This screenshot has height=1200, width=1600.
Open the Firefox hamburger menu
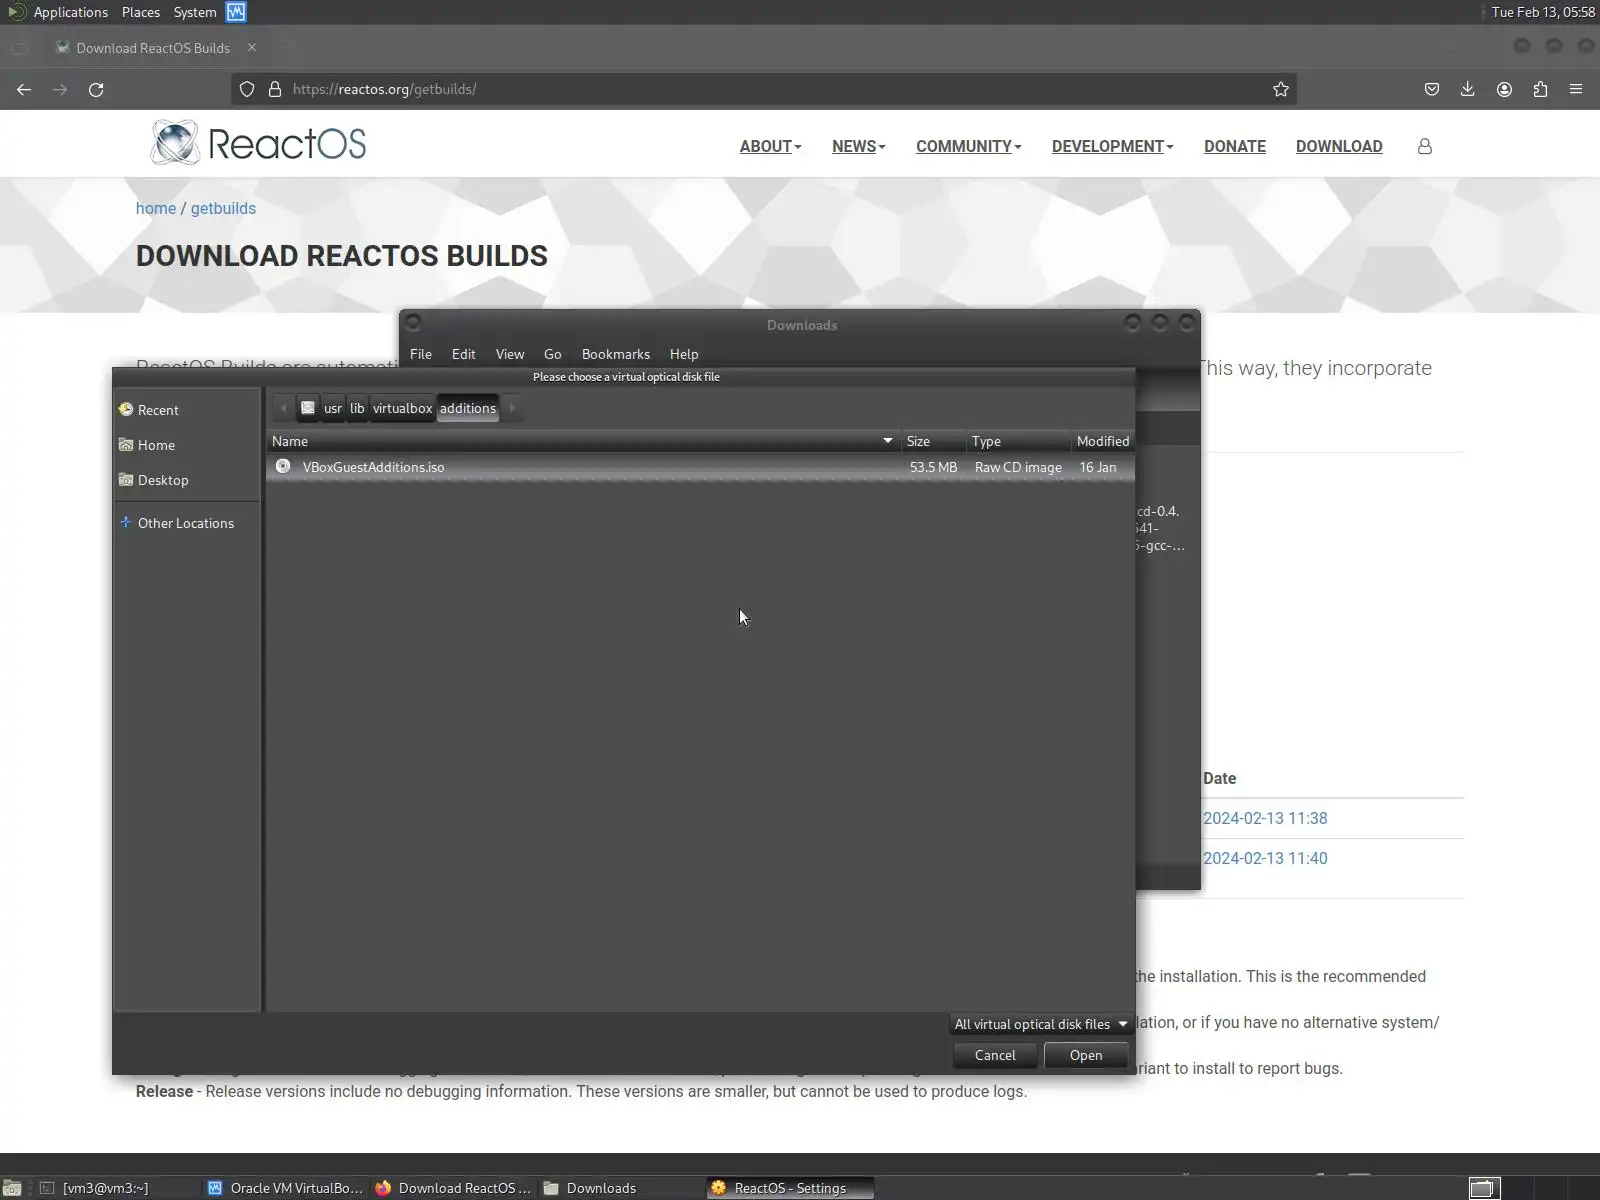click(x=1576, y=89)
